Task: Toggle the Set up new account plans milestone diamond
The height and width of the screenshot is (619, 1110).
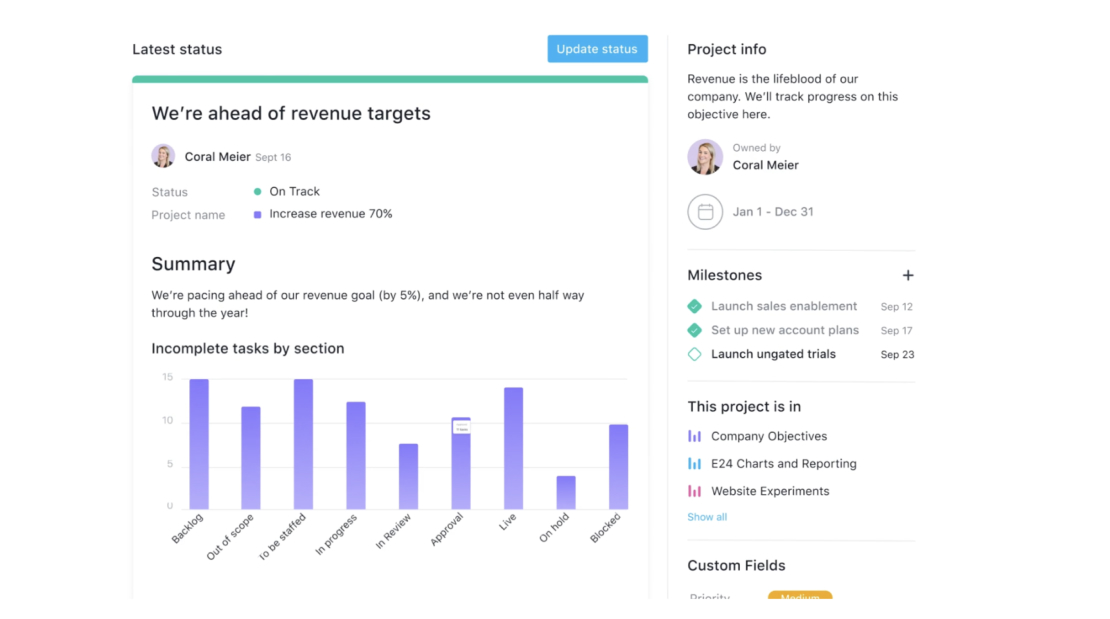Action: (694, 330)
